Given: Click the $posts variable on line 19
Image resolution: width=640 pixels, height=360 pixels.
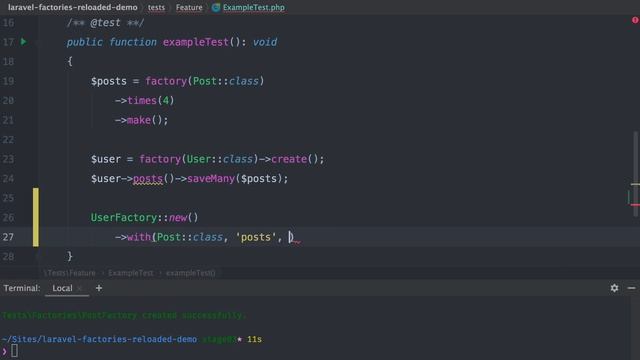Looking at the screenshot, I should pyautogui.click(x=109, y=81).
